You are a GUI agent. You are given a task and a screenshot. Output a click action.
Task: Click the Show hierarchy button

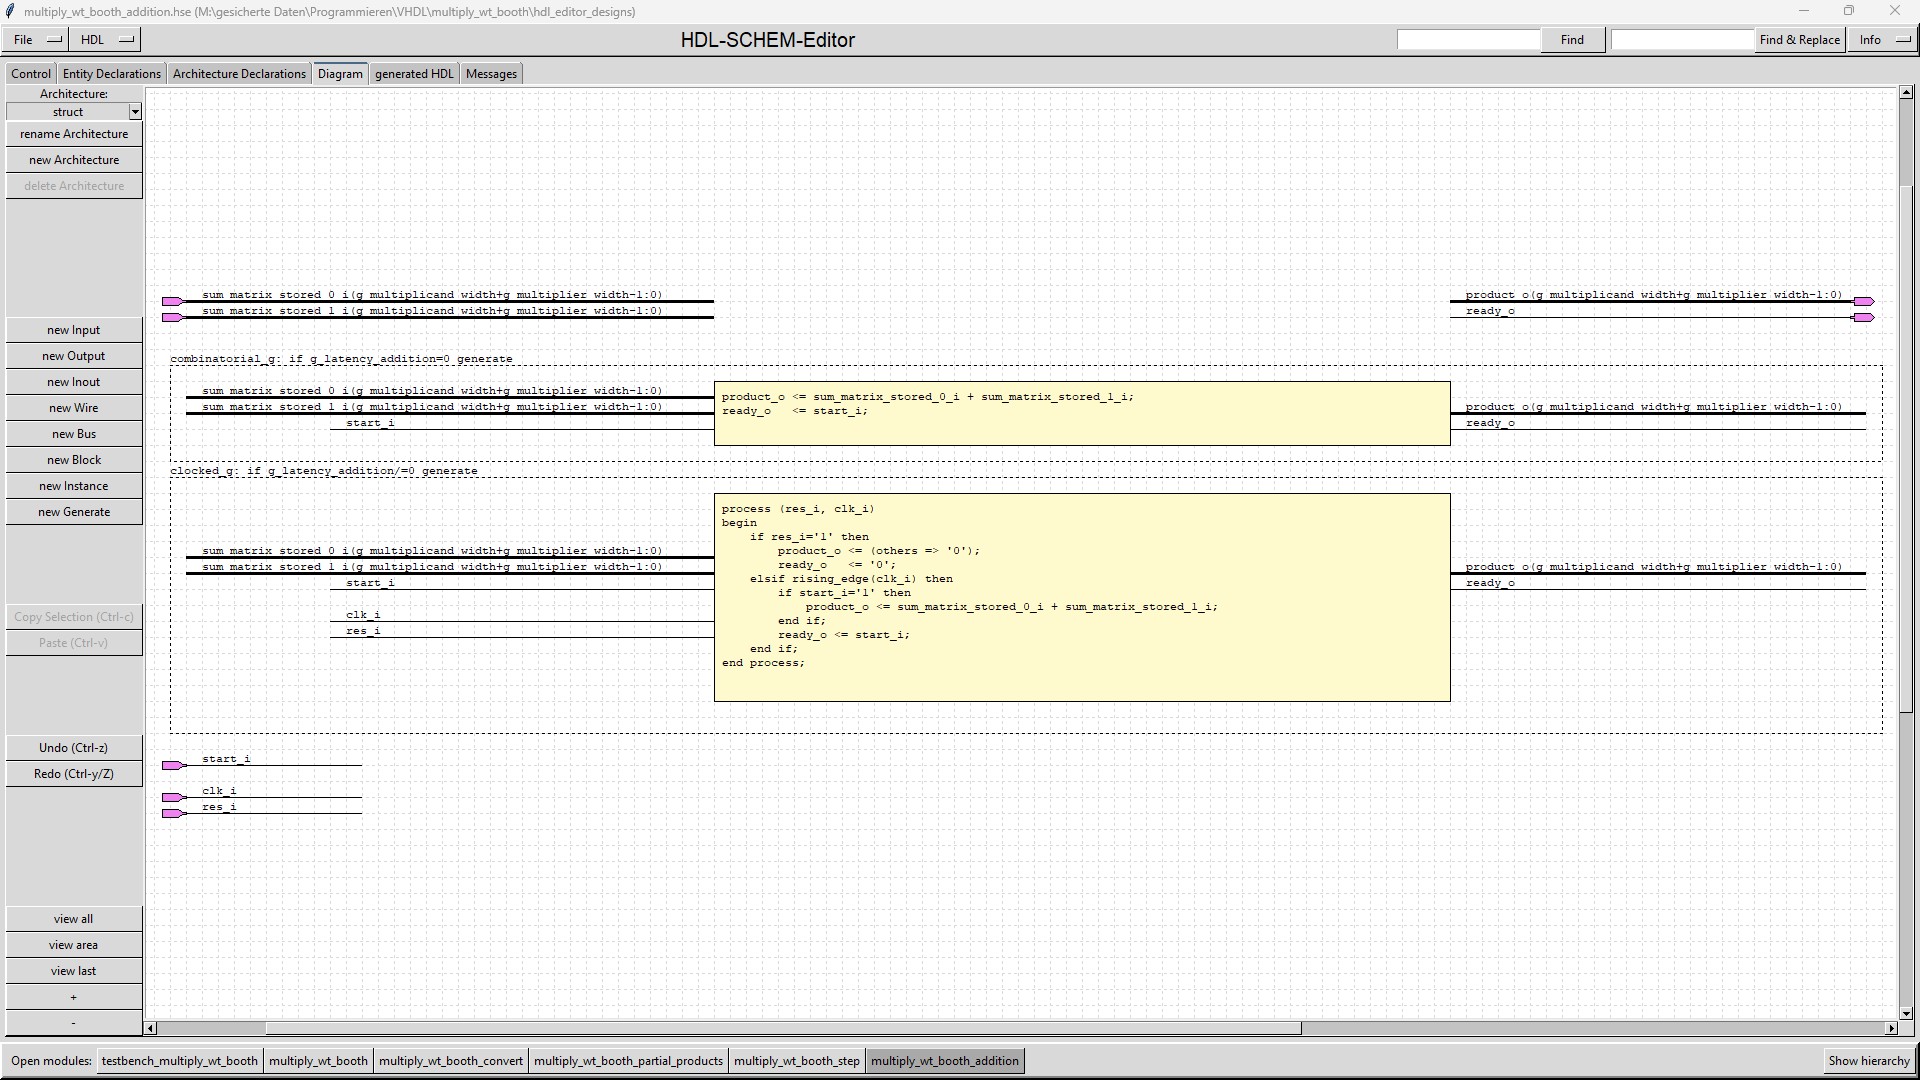point(1868,1061)
